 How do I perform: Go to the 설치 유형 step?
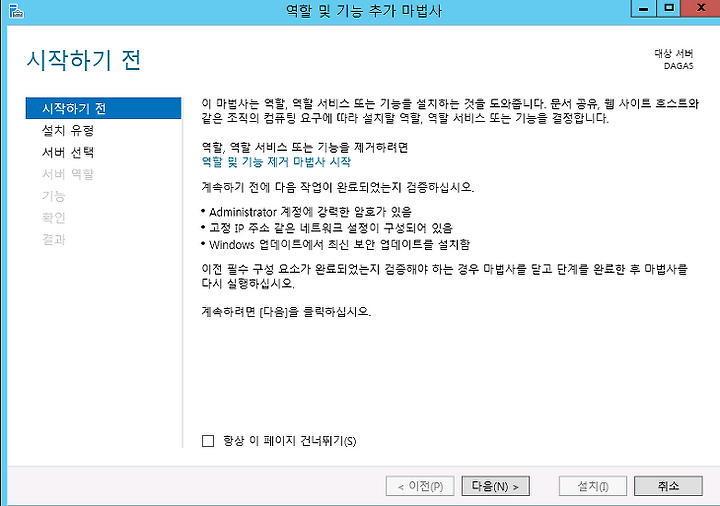pyautogui.click(x=68, y=130)
